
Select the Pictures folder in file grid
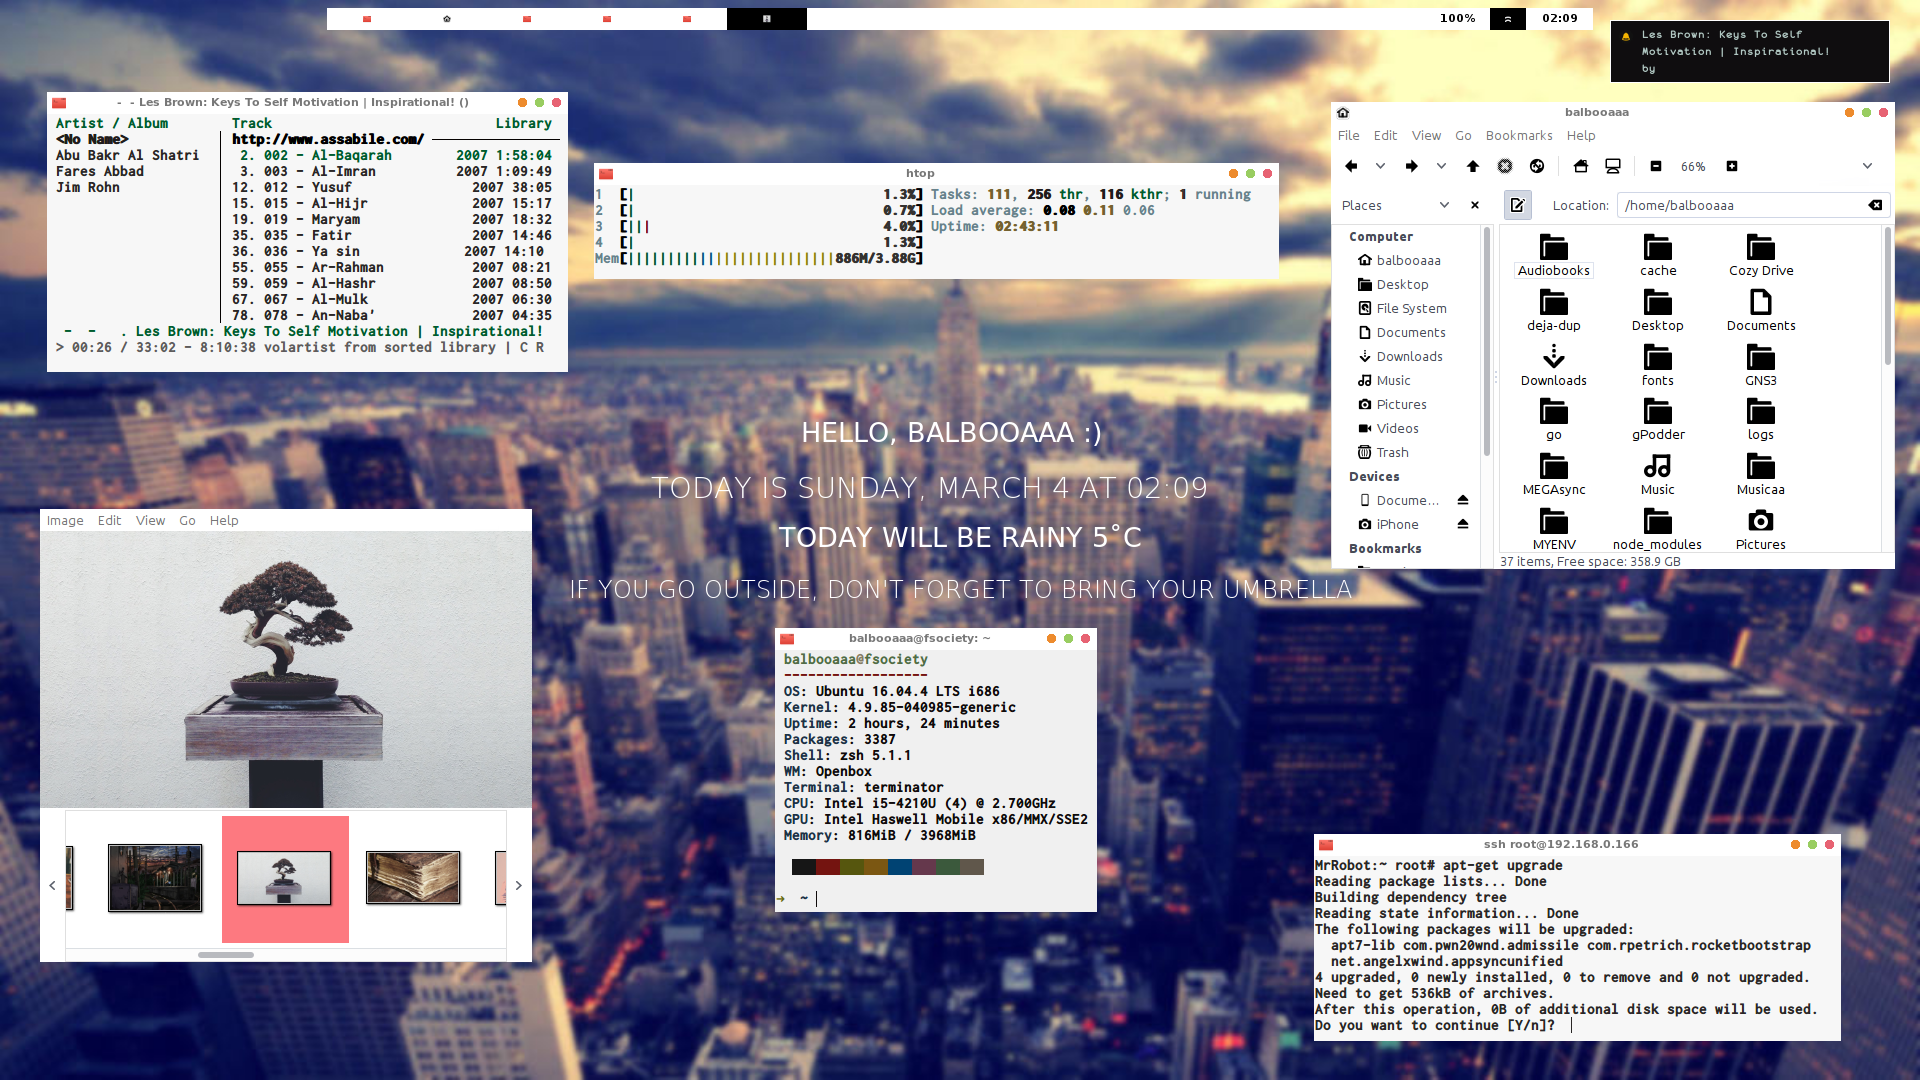click(1761, 530)
